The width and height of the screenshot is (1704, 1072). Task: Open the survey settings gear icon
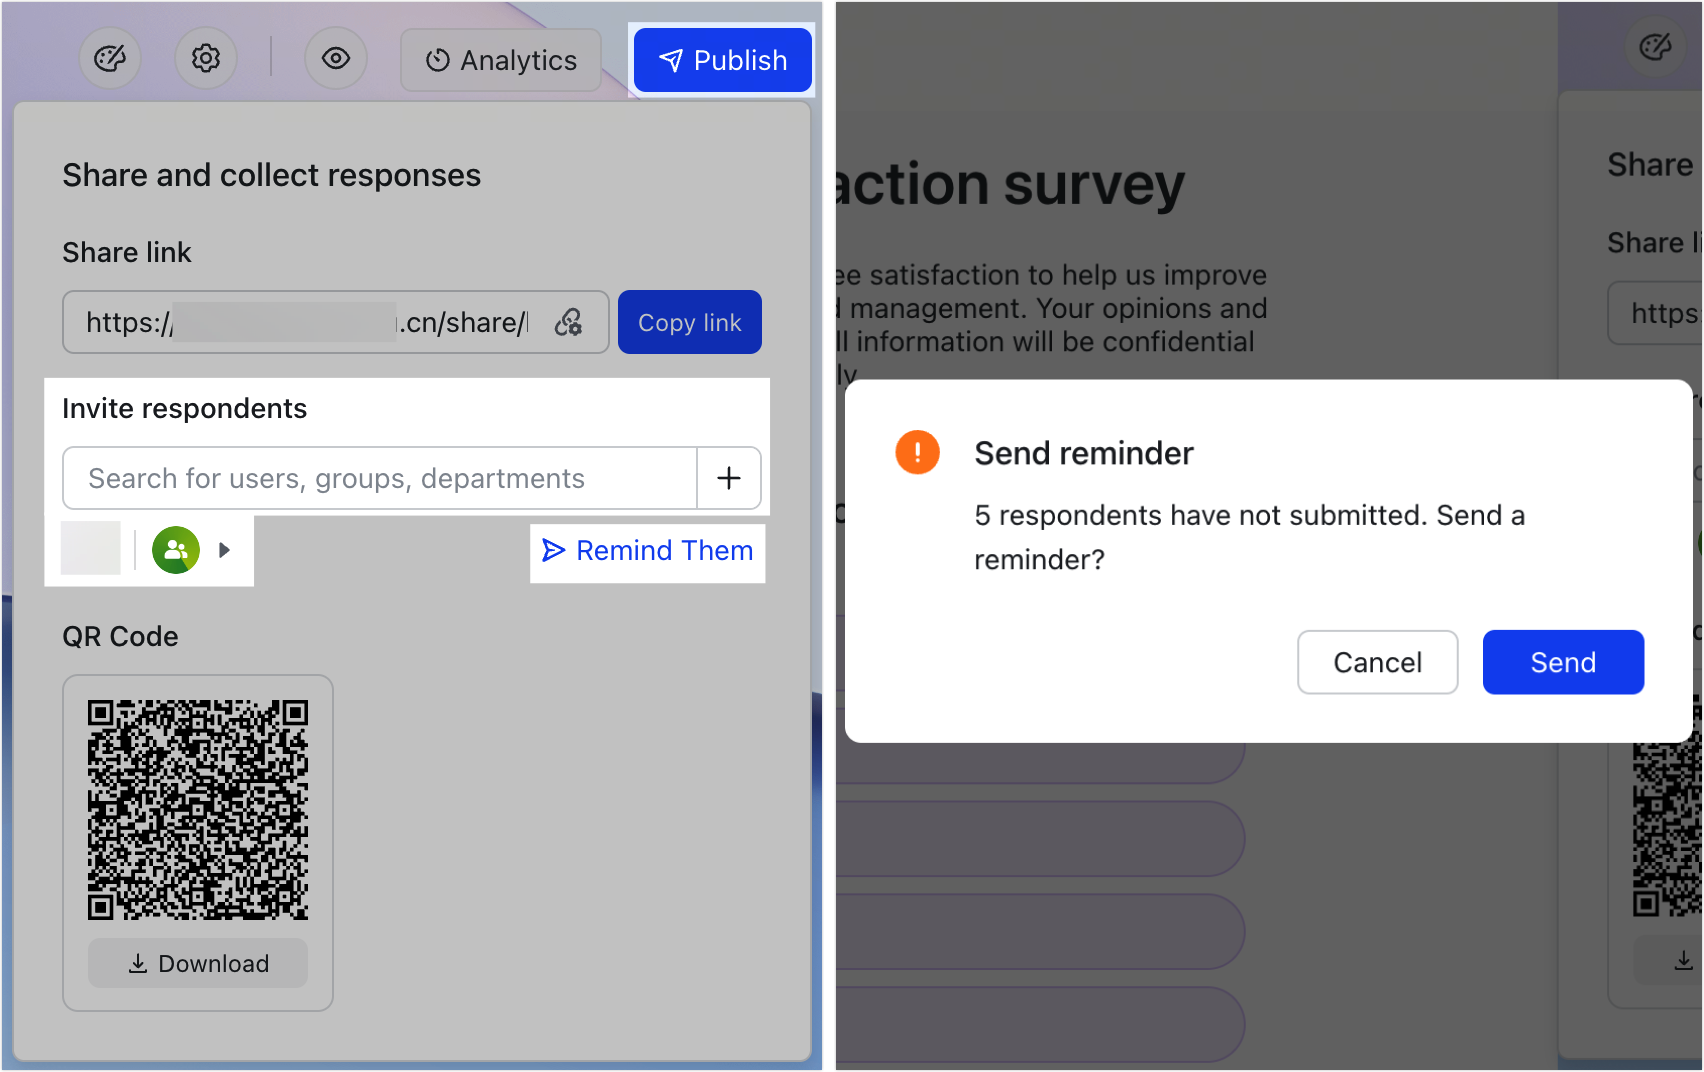(x=206, y=59)
